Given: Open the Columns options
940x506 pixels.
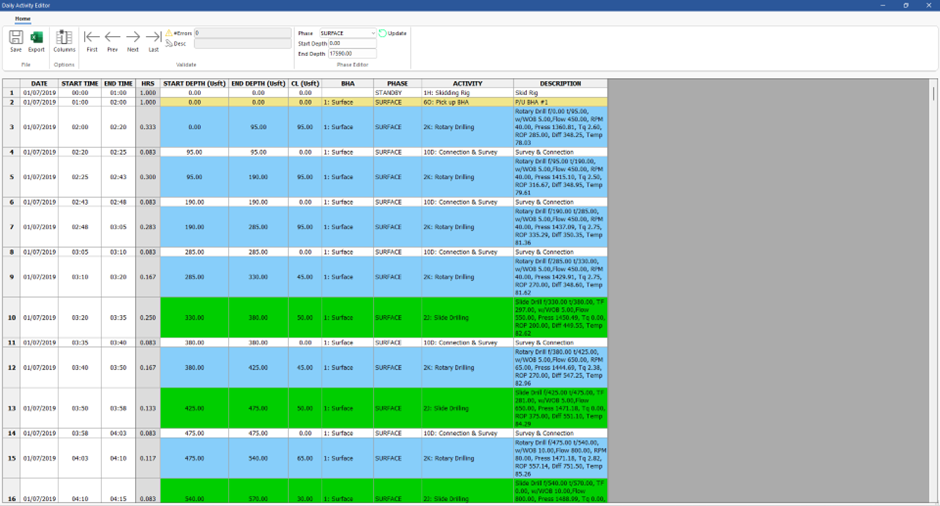Looking at the screenshot, I should (64, 39).
